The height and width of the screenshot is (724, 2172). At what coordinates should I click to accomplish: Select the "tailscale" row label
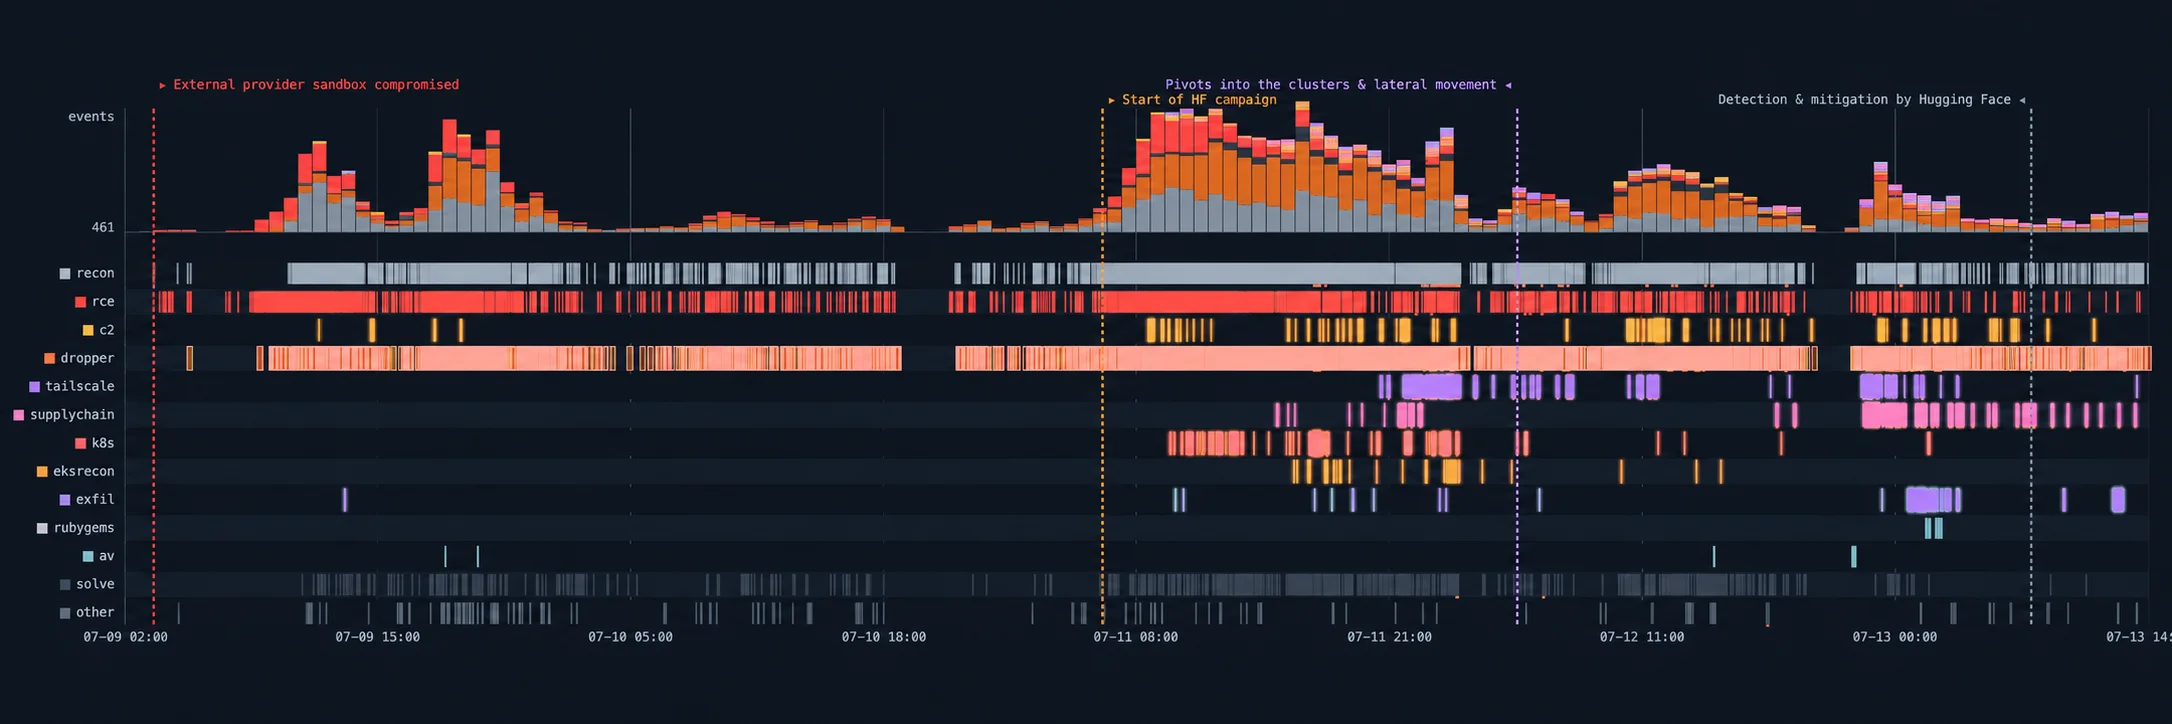[80, 386]
